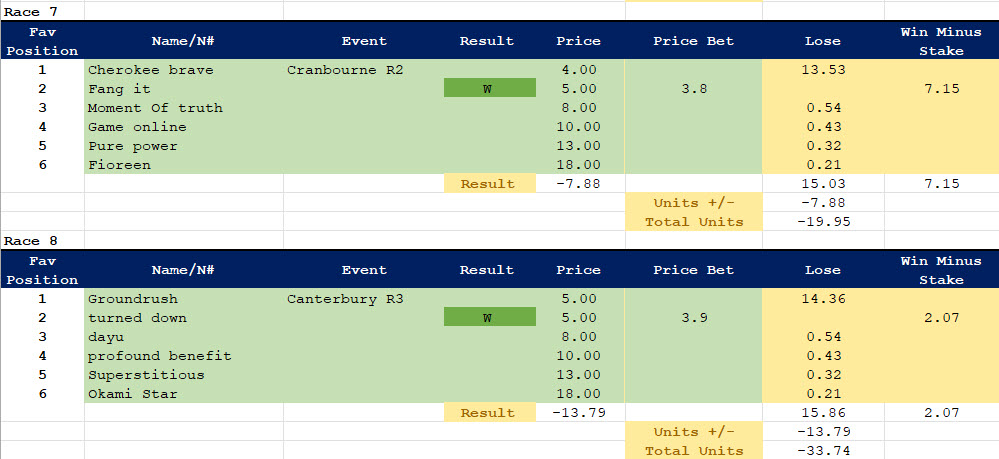Select the Price Bet value 3.8
Viewport: 999px width, 459px height.
pyautogui.click(x=693, y=89)
